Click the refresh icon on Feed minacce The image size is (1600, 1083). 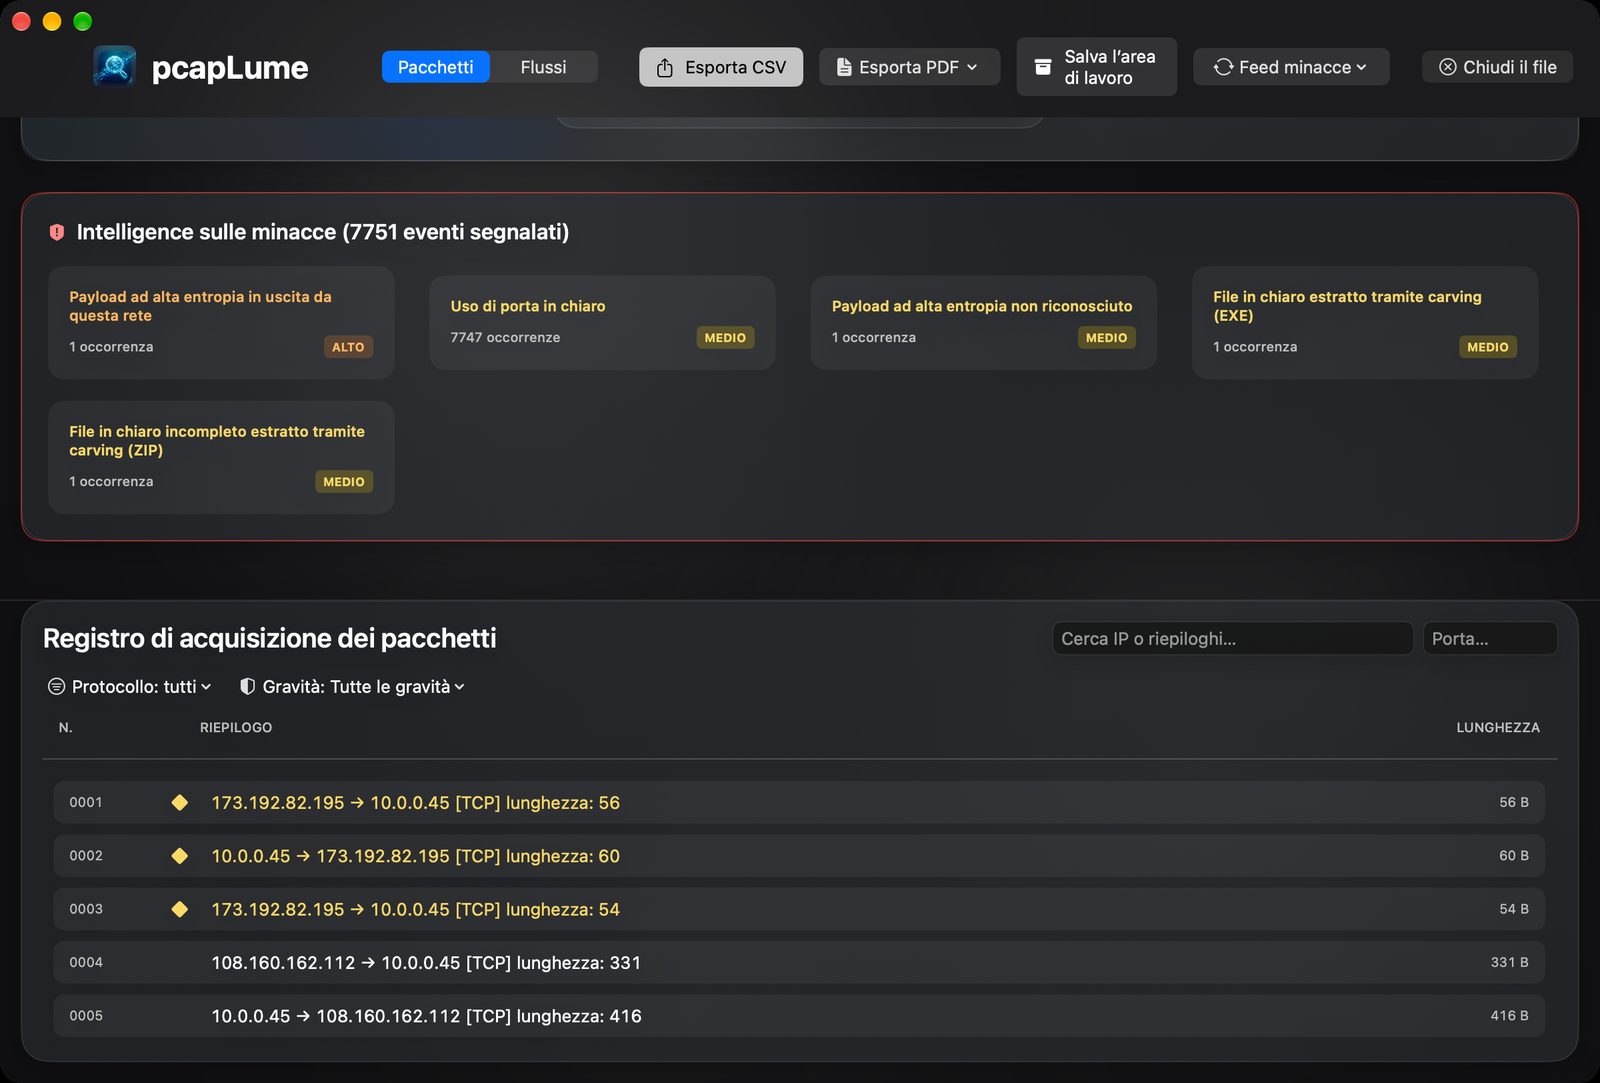pyautogui.click(x=1223, y=67)
